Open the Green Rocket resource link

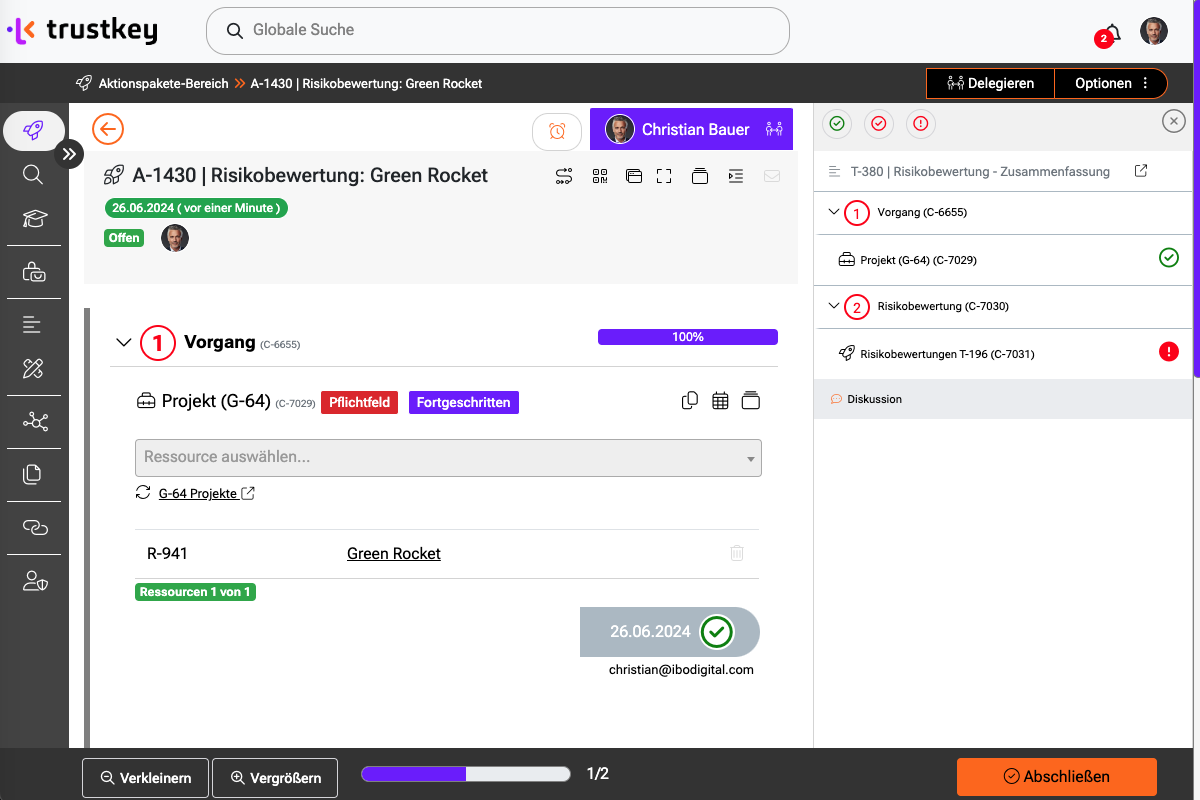pyautogui.click(x=394, y=553)
